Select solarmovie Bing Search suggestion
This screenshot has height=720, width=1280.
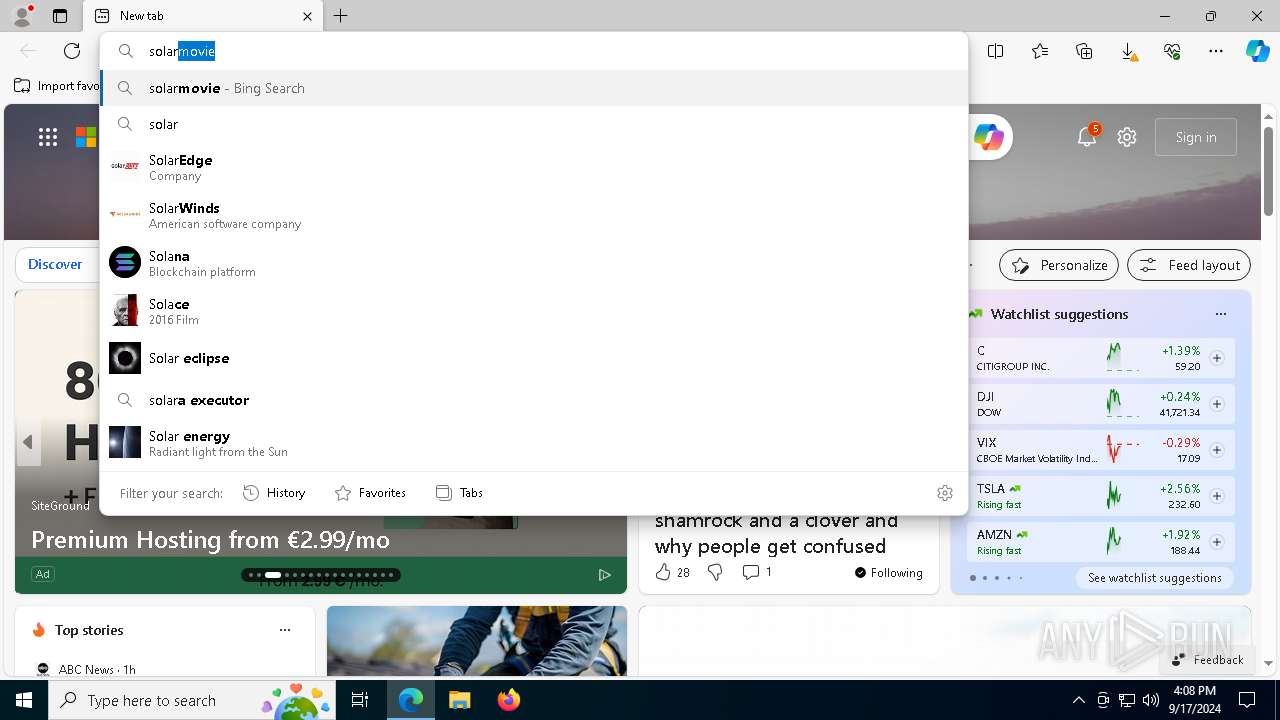[534, 88]
